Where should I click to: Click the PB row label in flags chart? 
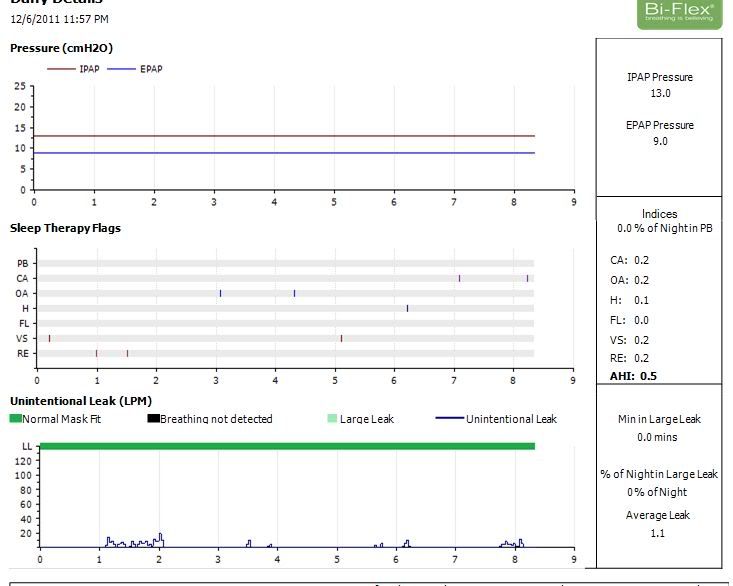coord(22,264)
